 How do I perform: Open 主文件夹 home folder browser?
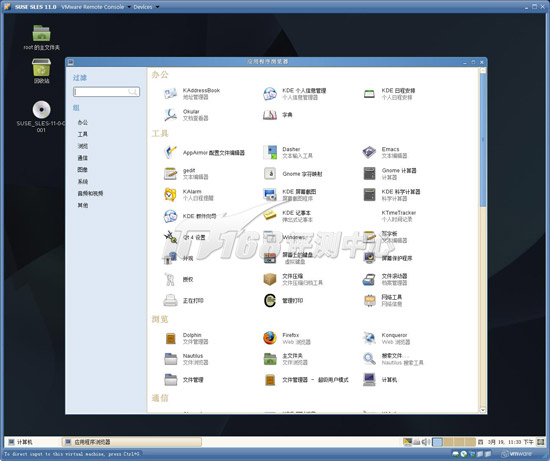[x=286, y=359]
